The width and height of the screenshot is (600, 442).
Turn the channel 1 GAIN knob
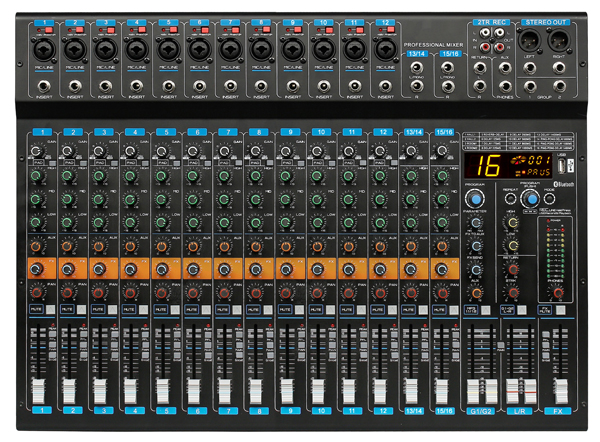pyautogui.click(x=34, y=149)
